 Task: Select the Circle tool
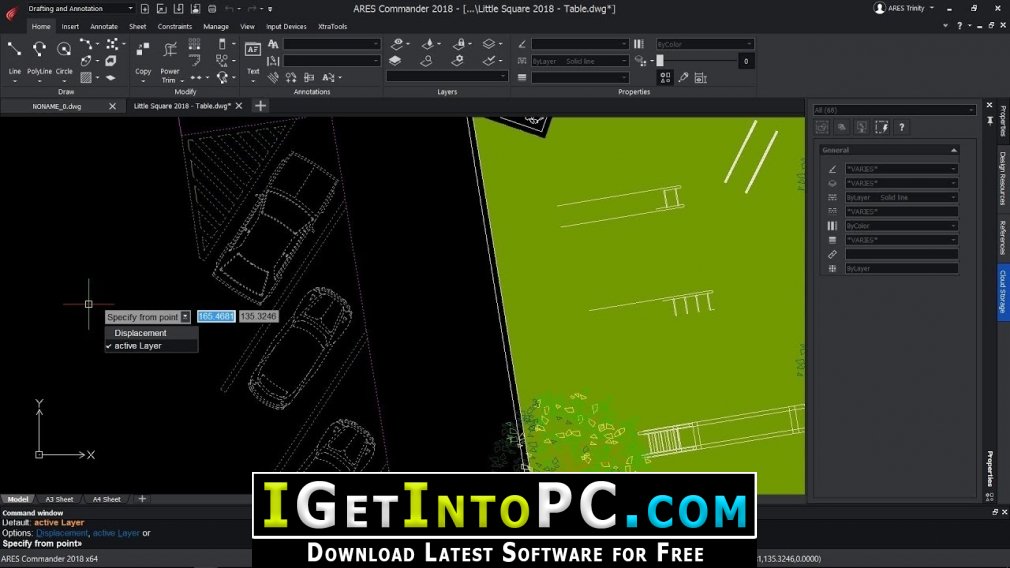point(64,49)
